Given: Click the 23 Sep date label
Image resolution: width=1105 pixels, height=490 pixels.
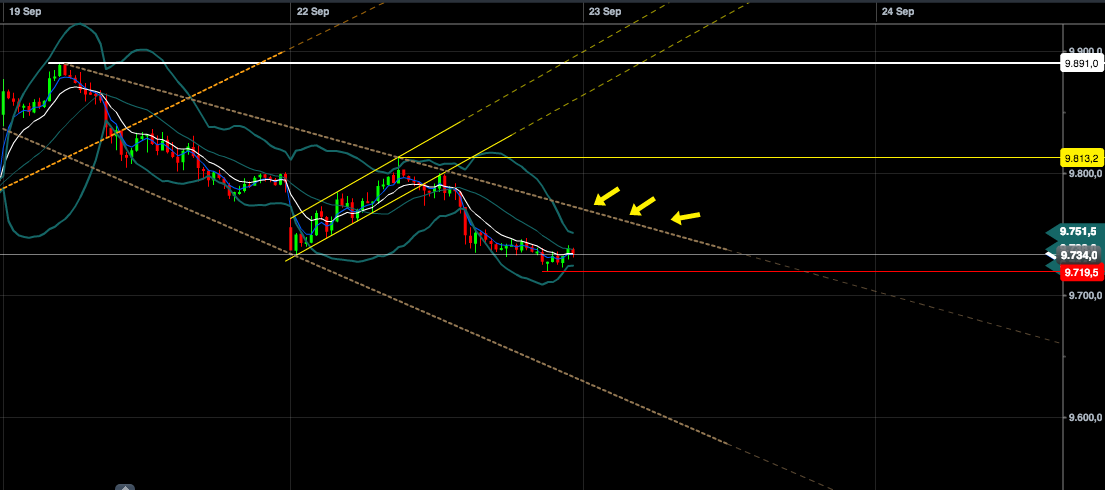Looking at the screenshot, I should pyautogui.click(x=605, y=12).
